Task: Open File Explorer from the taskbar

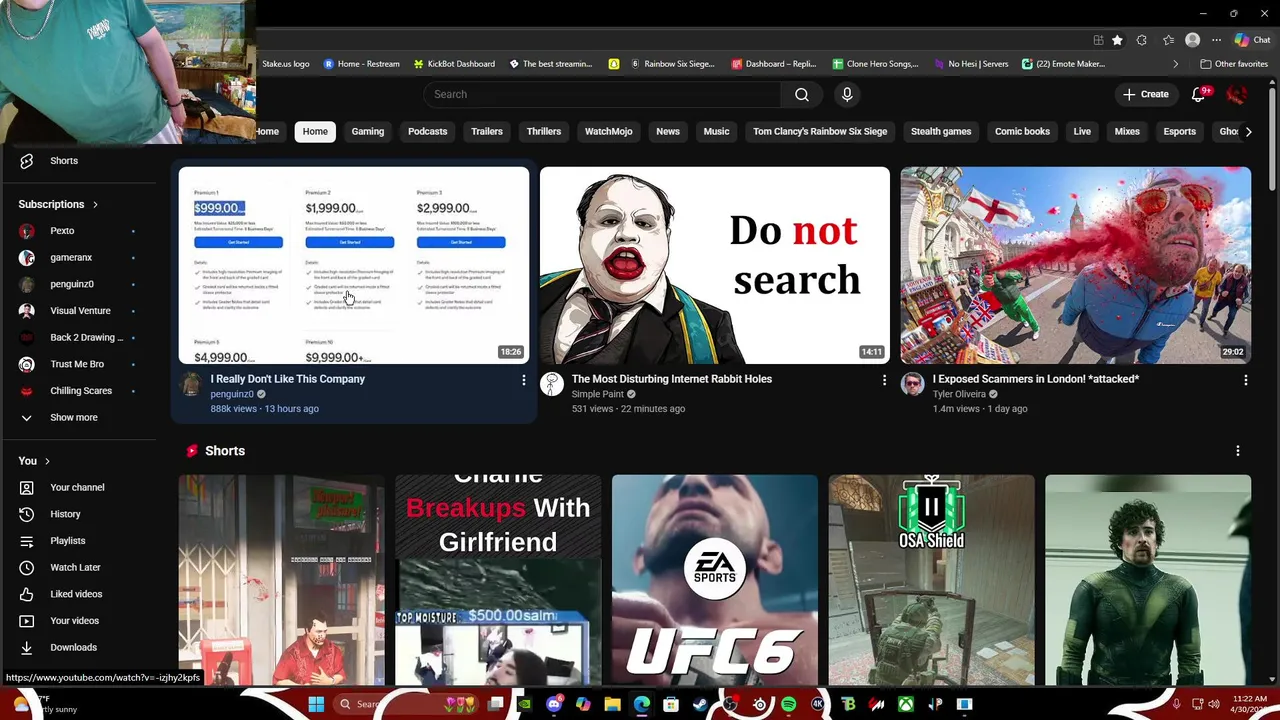Action: tap(612, 705)
